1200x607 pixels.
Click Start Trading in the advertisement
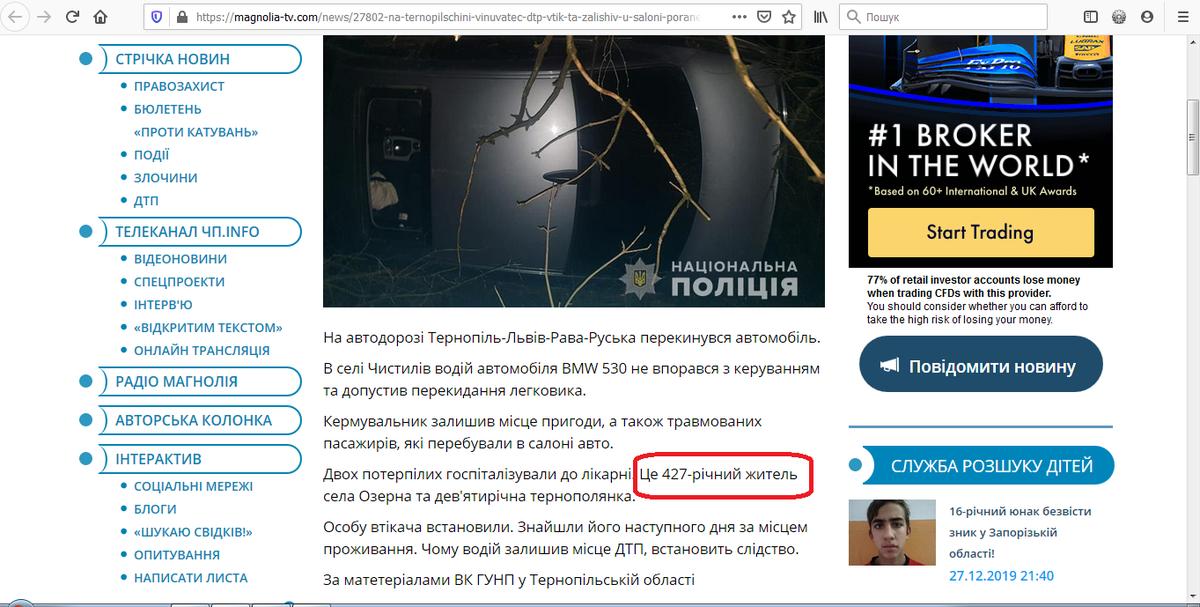click(980, 232)
